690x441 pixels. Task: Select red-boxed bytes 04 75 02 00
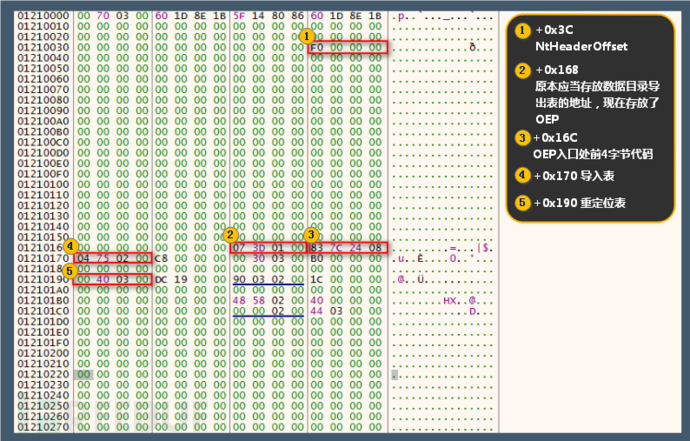point(112,257)
